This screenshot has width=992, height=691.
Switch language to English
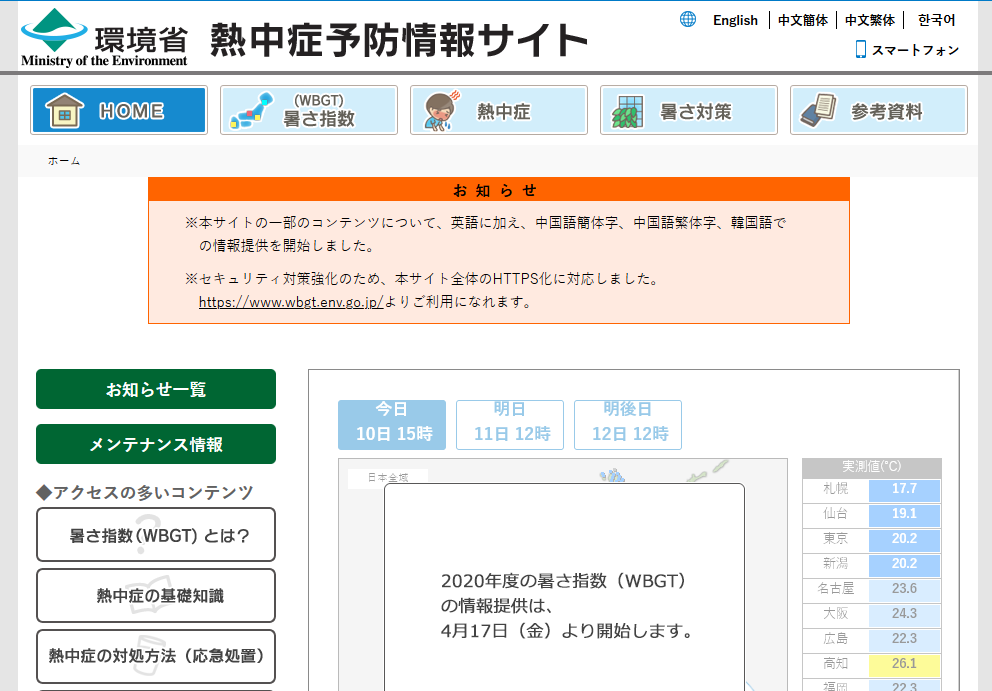(735, 20)
